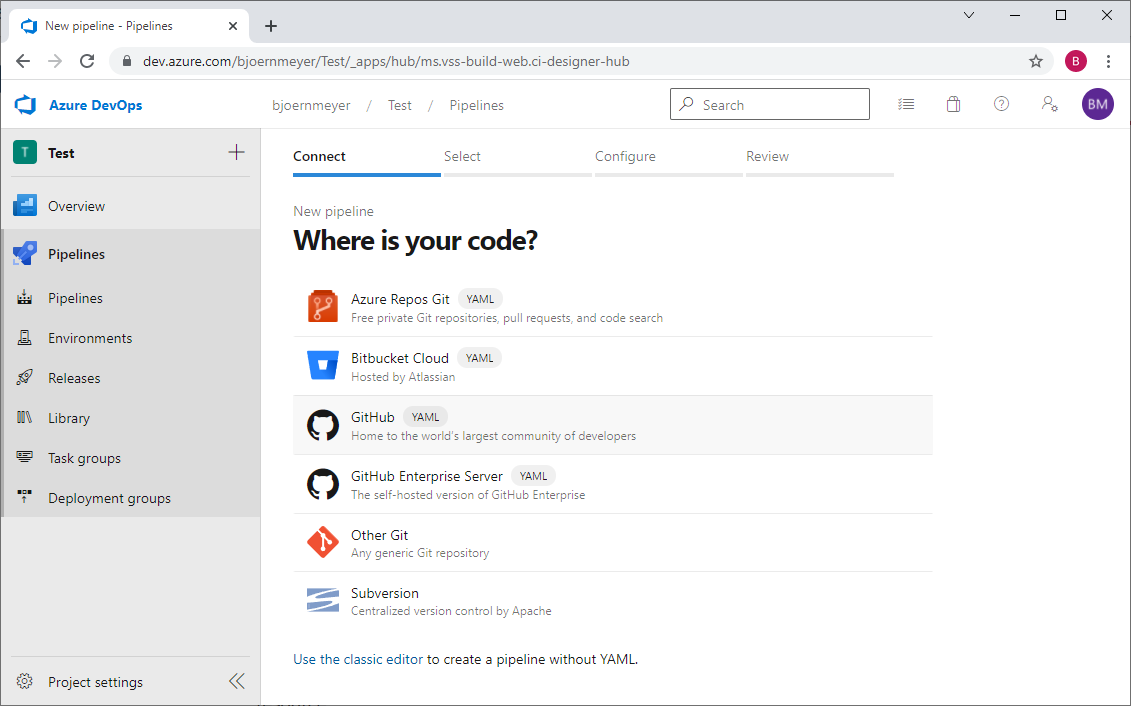Click the Azure DevOps logo icon
Screen dimensions: 1131x706
(x=23, y=104)
